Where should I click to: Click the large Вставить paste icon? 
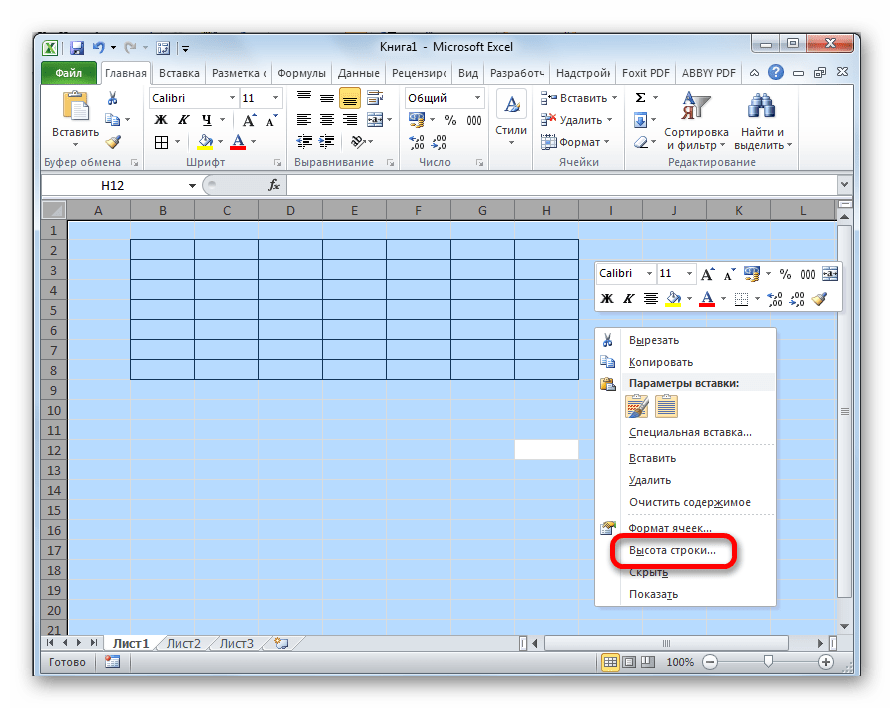76,107
